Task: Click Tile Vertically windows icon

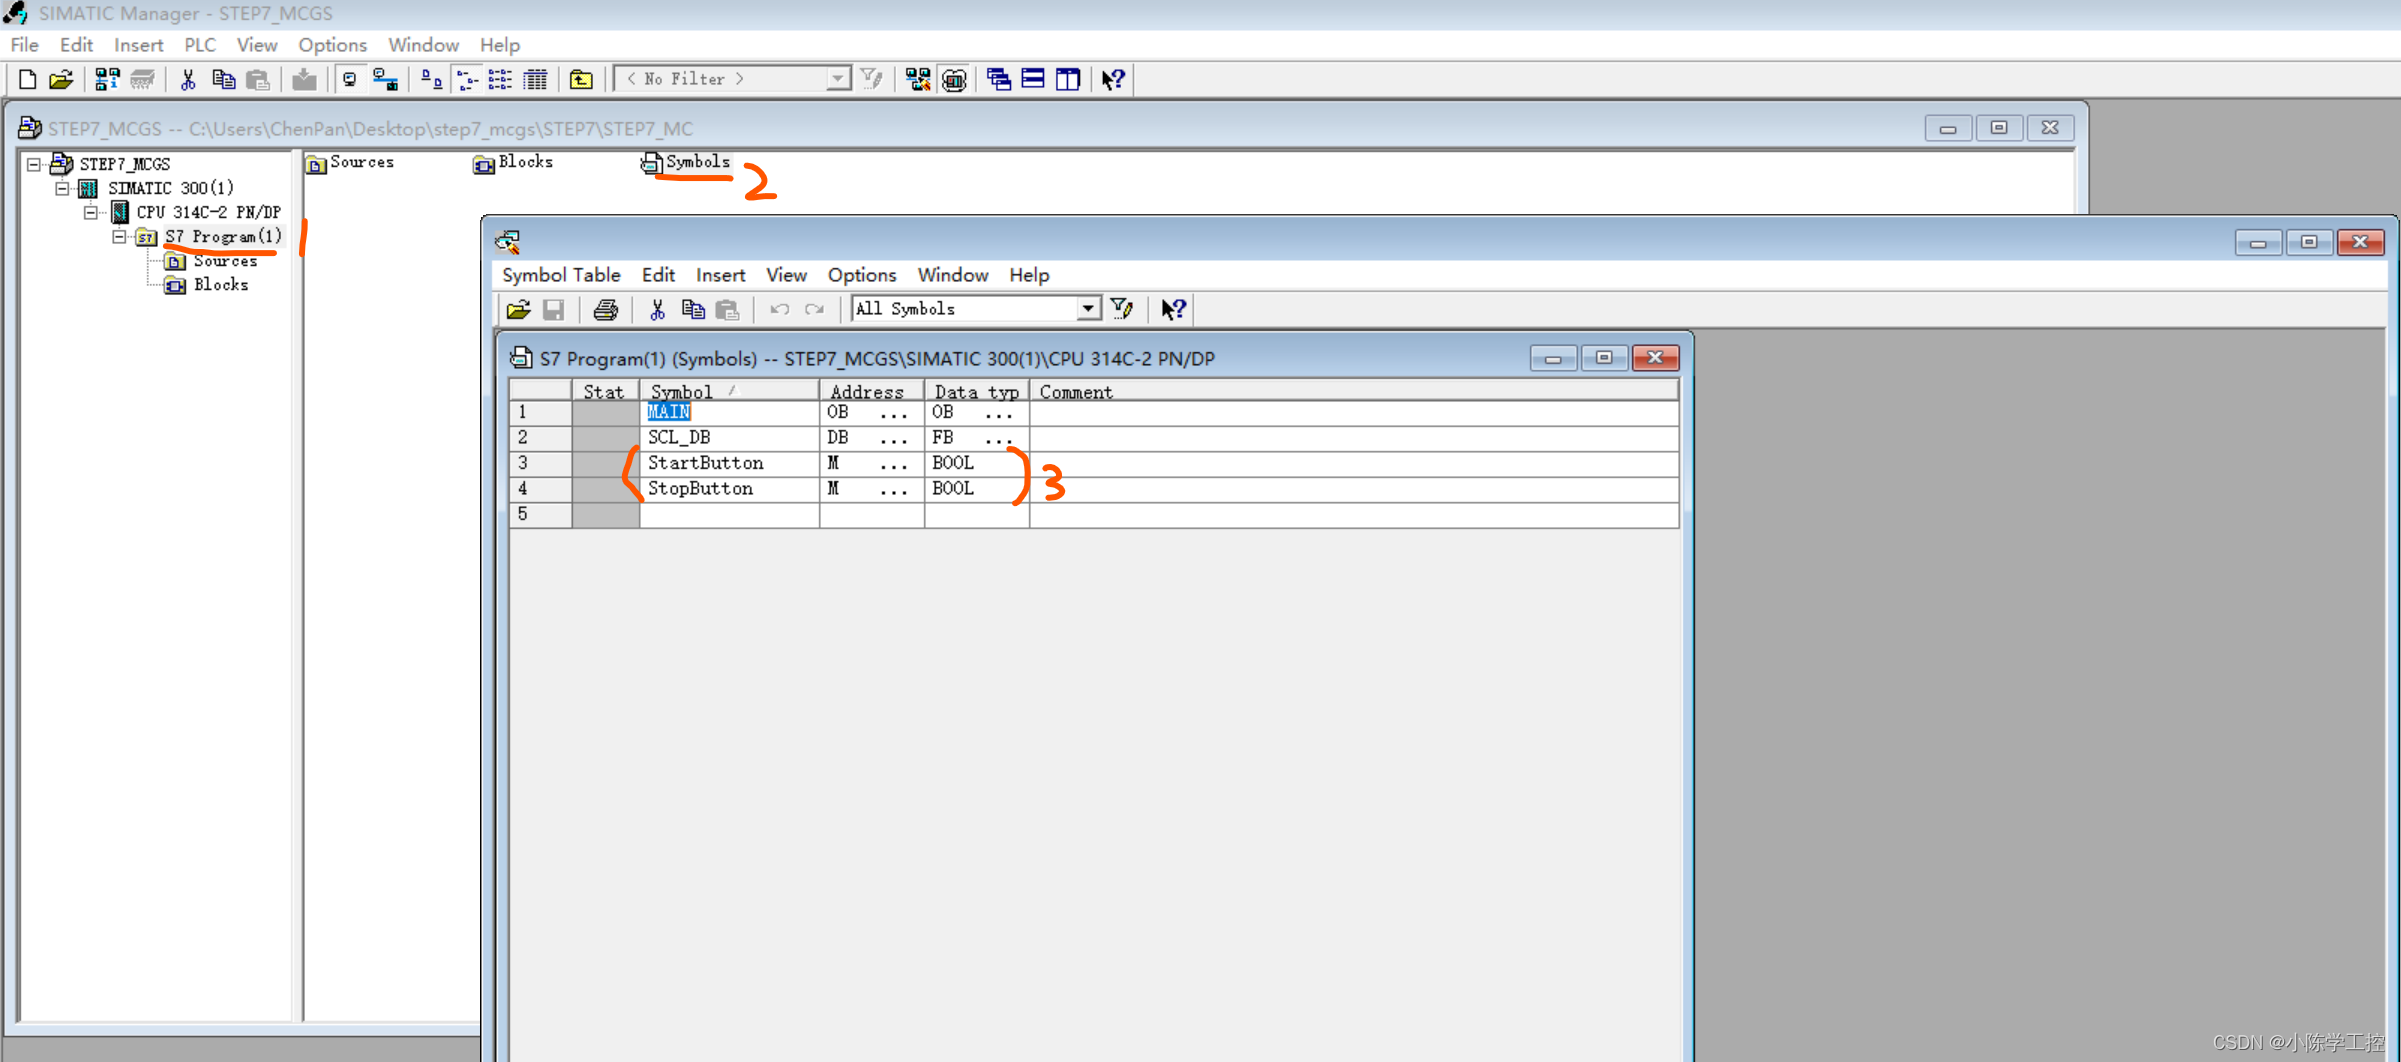Action: coord(1068,79)
